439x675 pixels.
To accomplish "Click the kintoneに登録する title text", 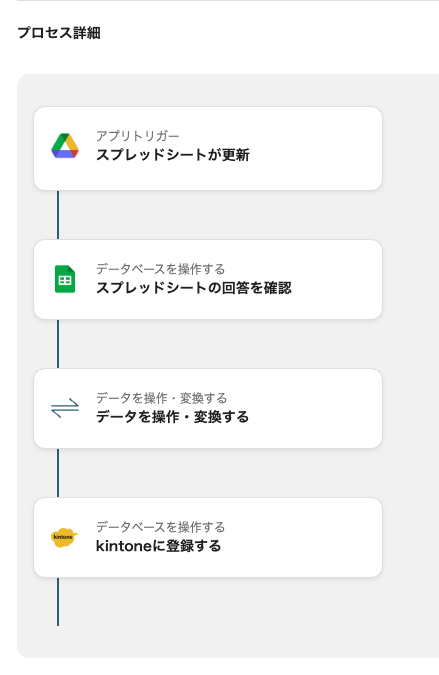I will tap(158, 546).
